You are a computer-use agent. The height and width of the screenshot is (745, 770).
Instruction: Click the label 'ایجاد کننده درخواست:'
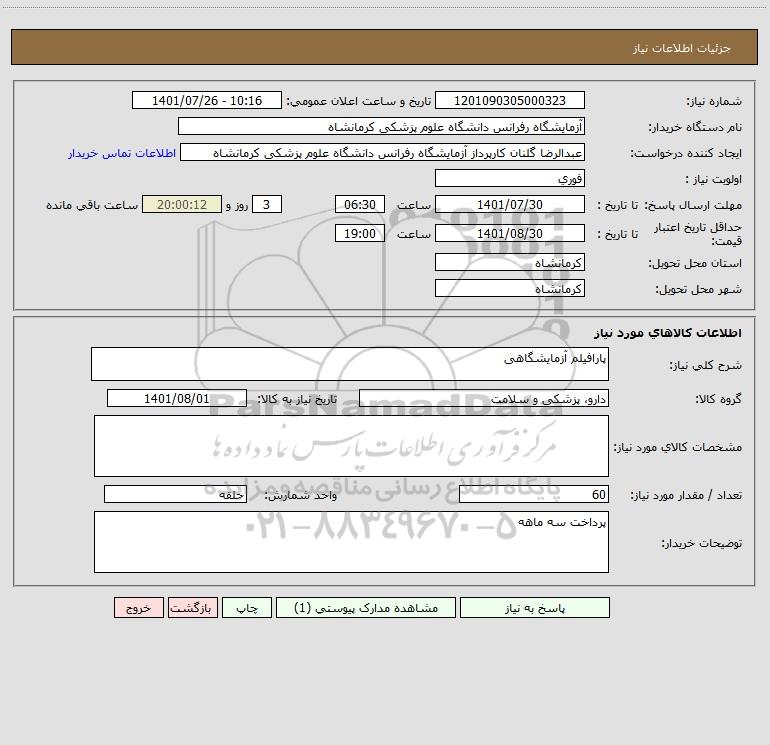pyautogui.click(x=686, y=153)
